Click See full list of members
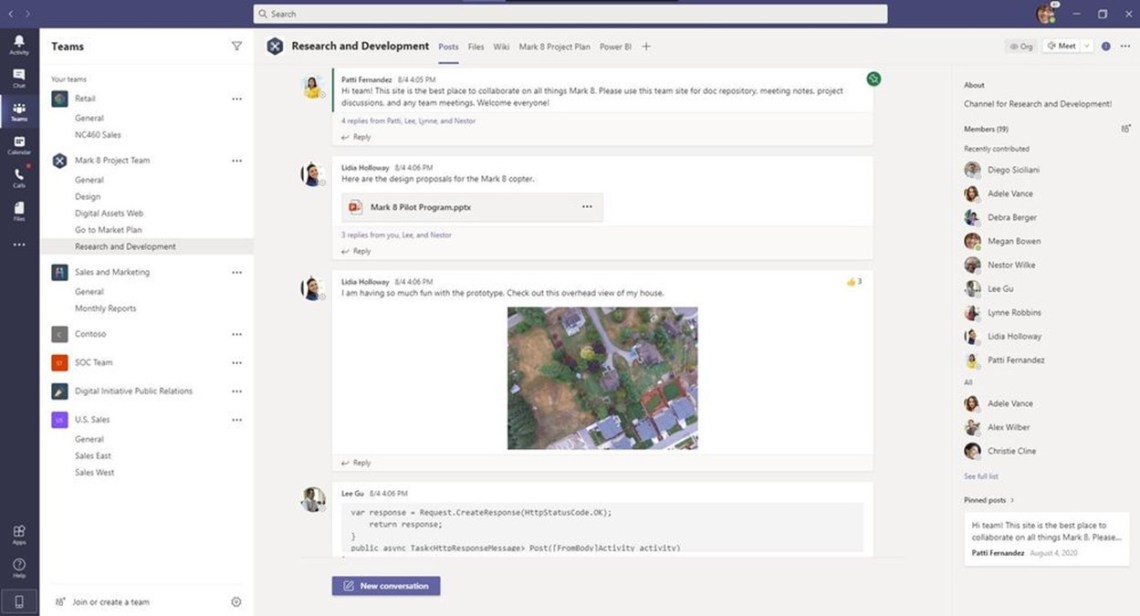The height and width of the screenshot is (616, 1140). click(x=980, y=476)
